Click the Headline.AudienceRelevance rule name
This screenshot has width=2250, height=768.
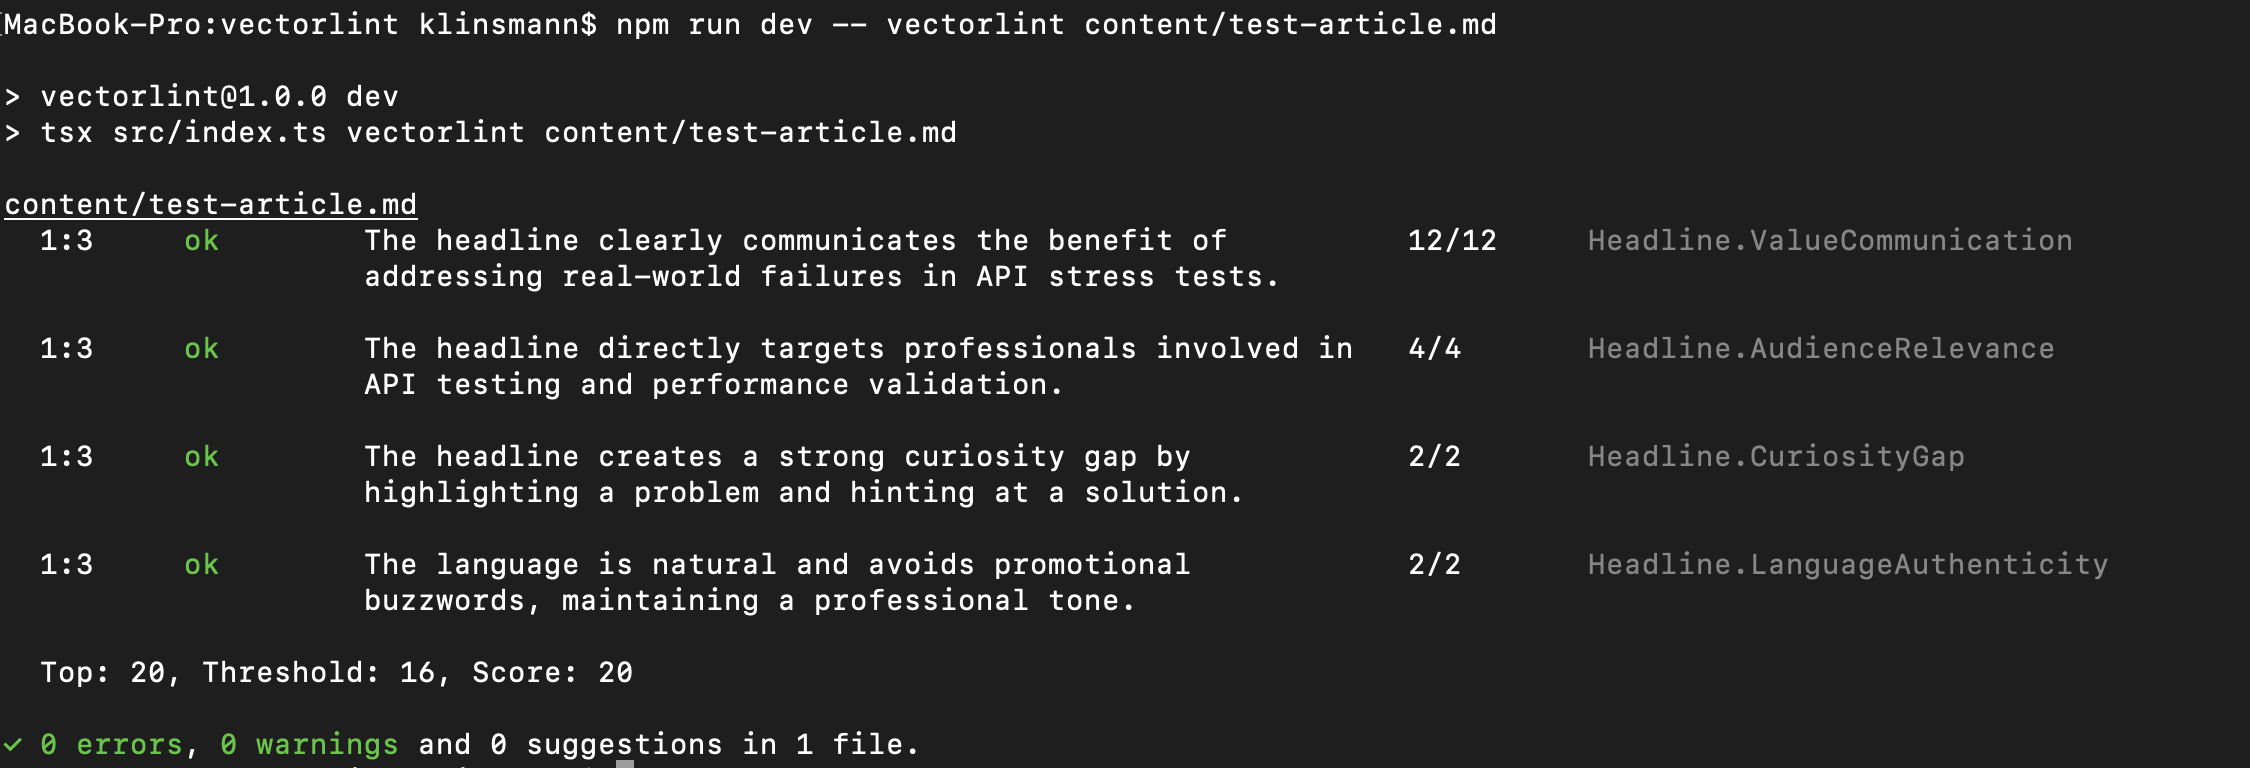pyautogui.click(x=1820, y=349)
